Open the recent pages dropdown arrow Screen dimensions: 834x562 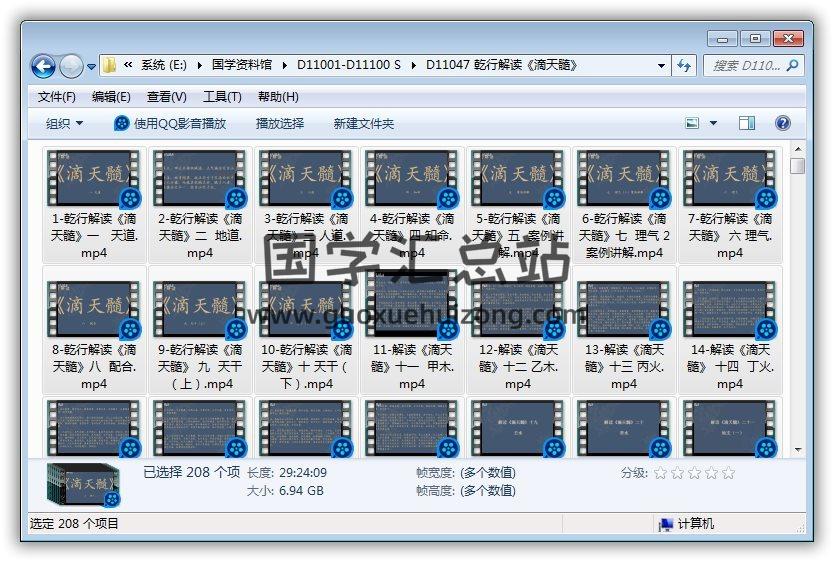[92, 67]
